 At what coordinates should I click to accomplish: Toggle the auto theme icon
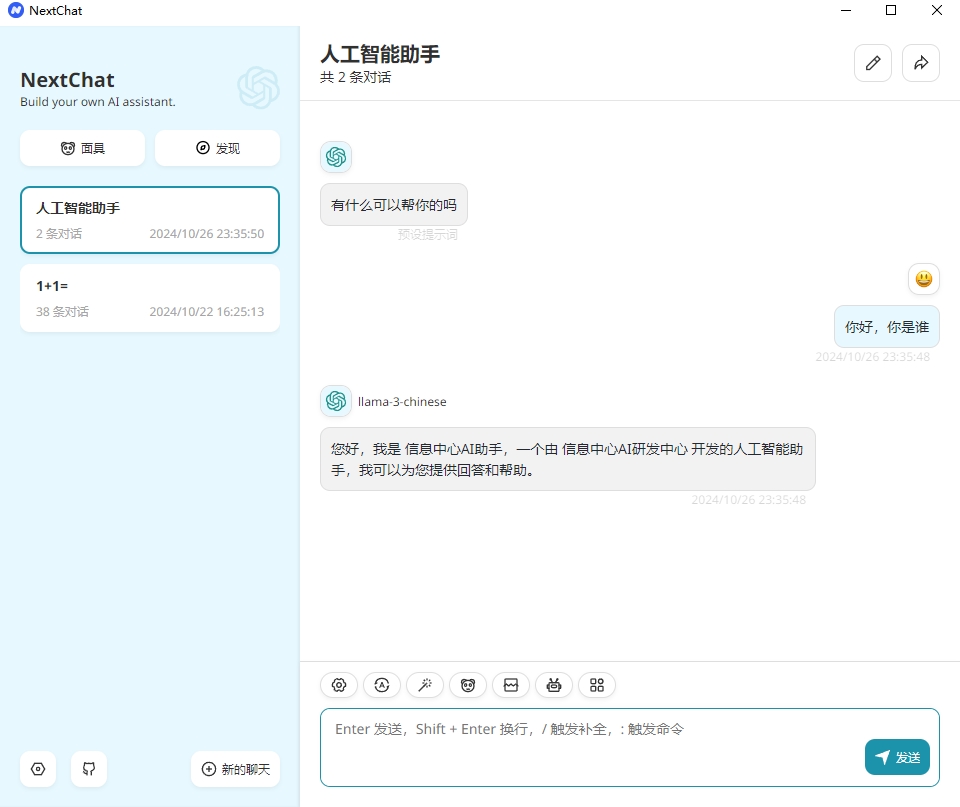(382, 685)
